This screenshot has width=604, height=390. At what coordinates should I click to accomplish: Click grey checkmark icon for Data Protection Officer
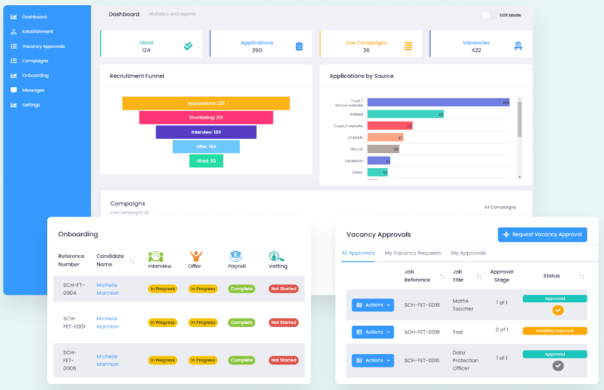coord(558,366)
